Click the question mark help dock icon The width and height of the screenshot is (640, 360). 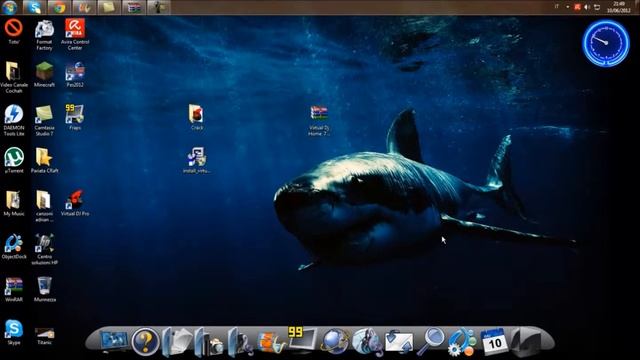coord(145,341)
